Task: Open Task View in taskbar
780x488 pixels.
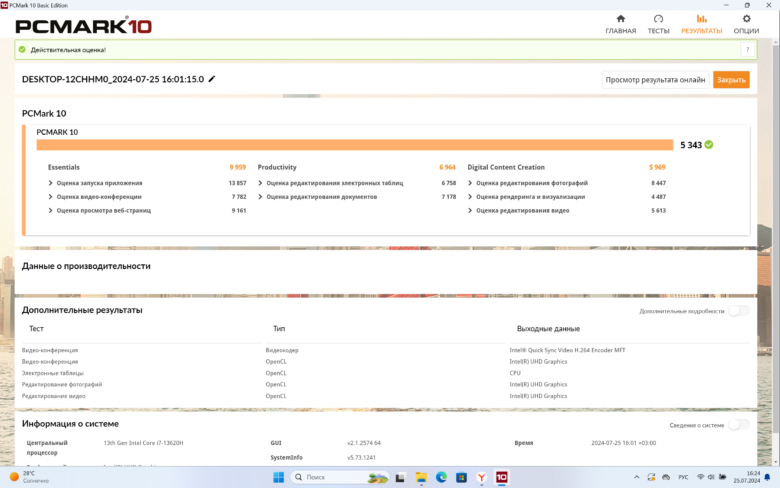Action: (x=400, y=478)
